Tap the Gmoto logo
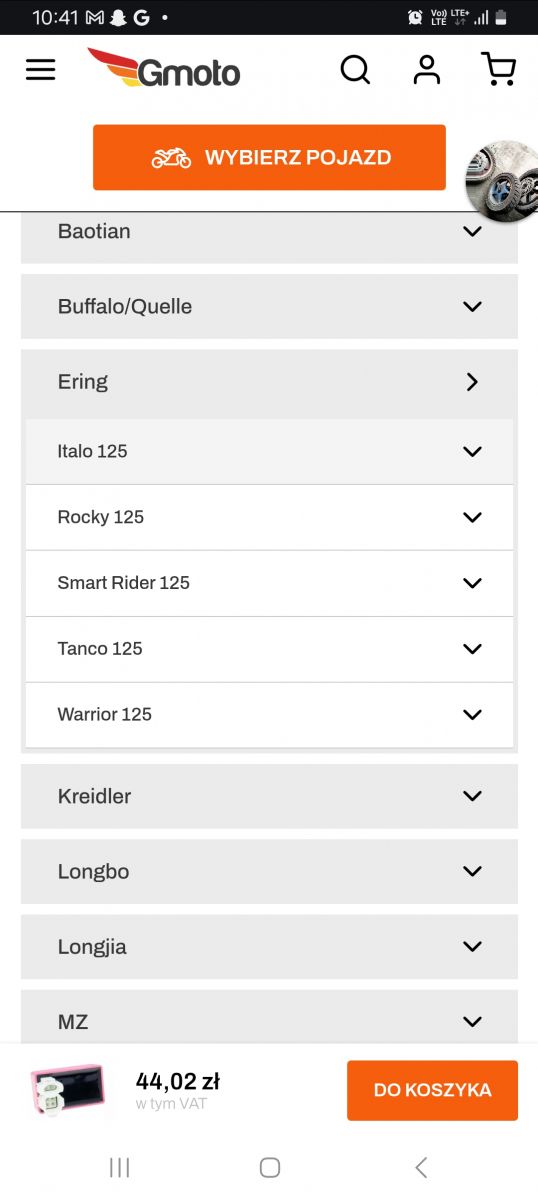The image size is (538, 1200). click(x=164, y=68)
